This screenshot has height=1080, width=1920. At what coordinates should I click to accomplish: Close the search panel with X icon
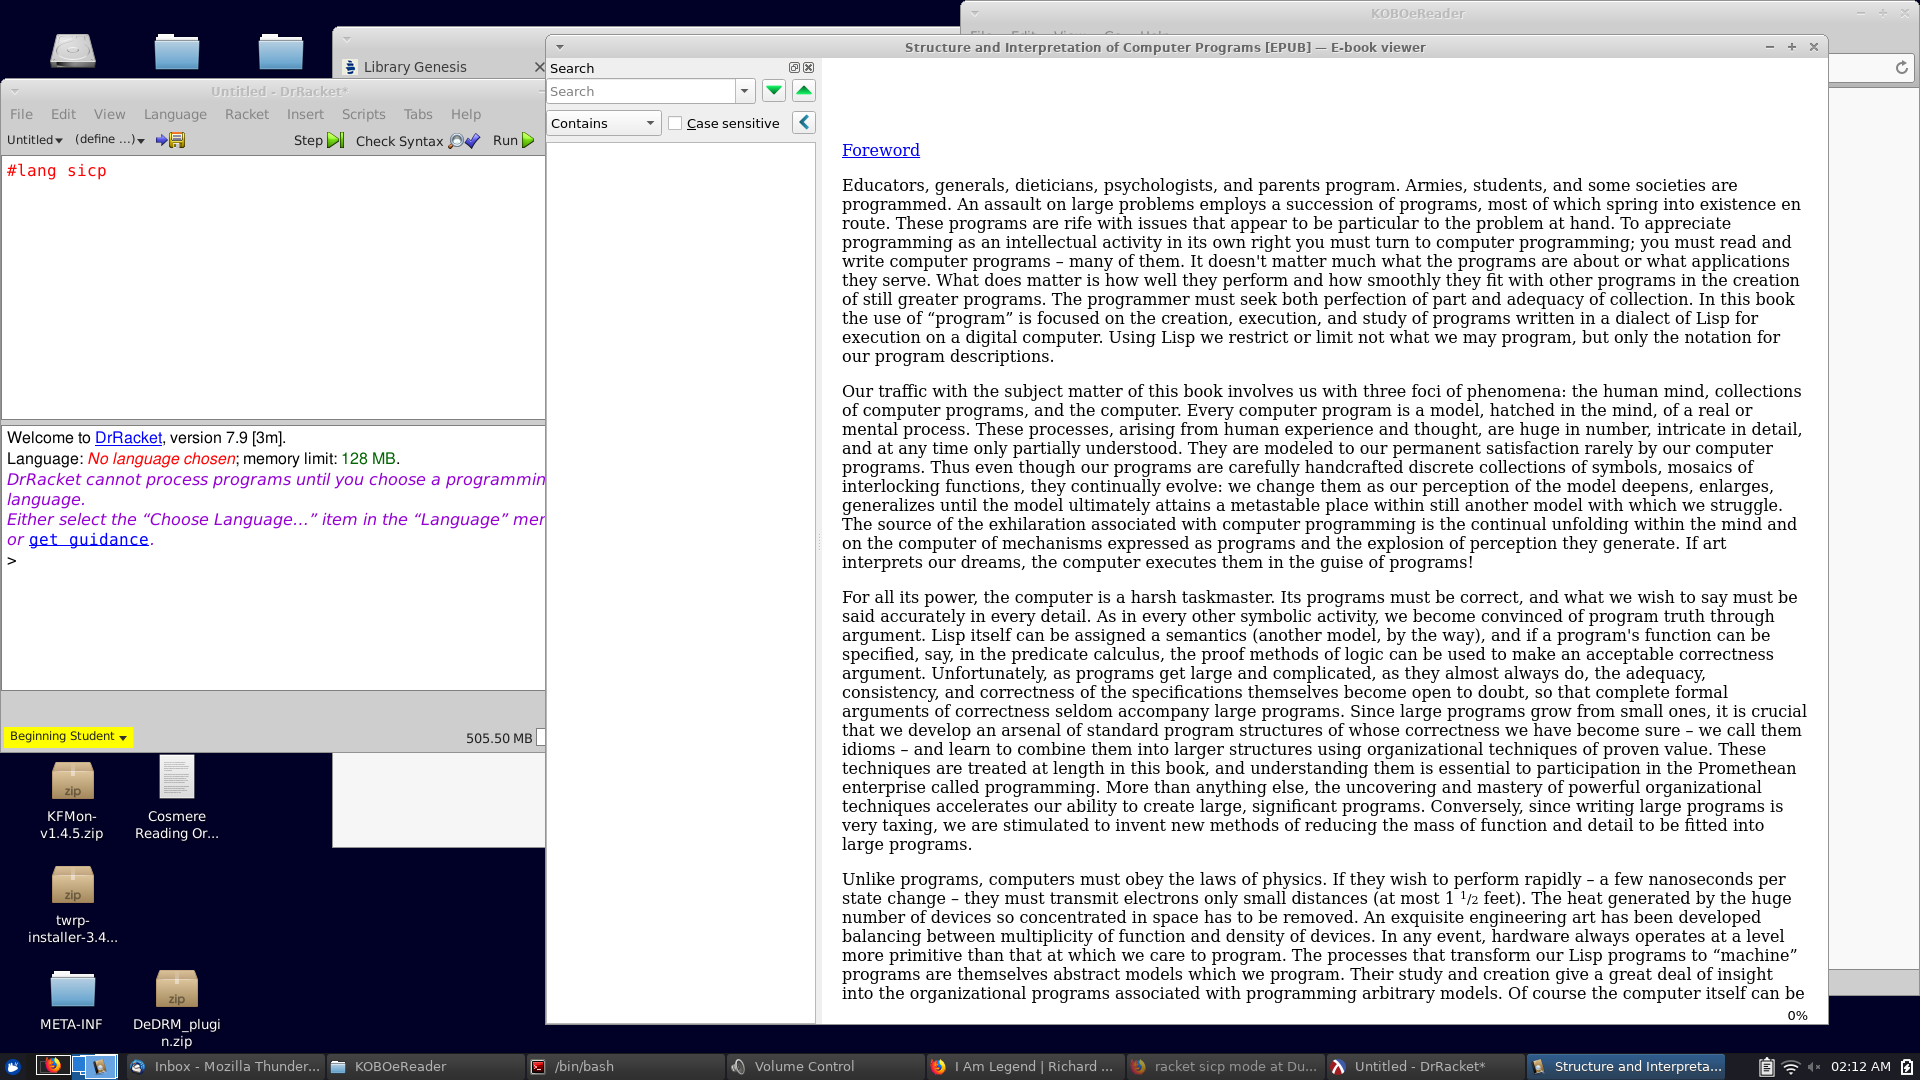(x=809, y=68)
